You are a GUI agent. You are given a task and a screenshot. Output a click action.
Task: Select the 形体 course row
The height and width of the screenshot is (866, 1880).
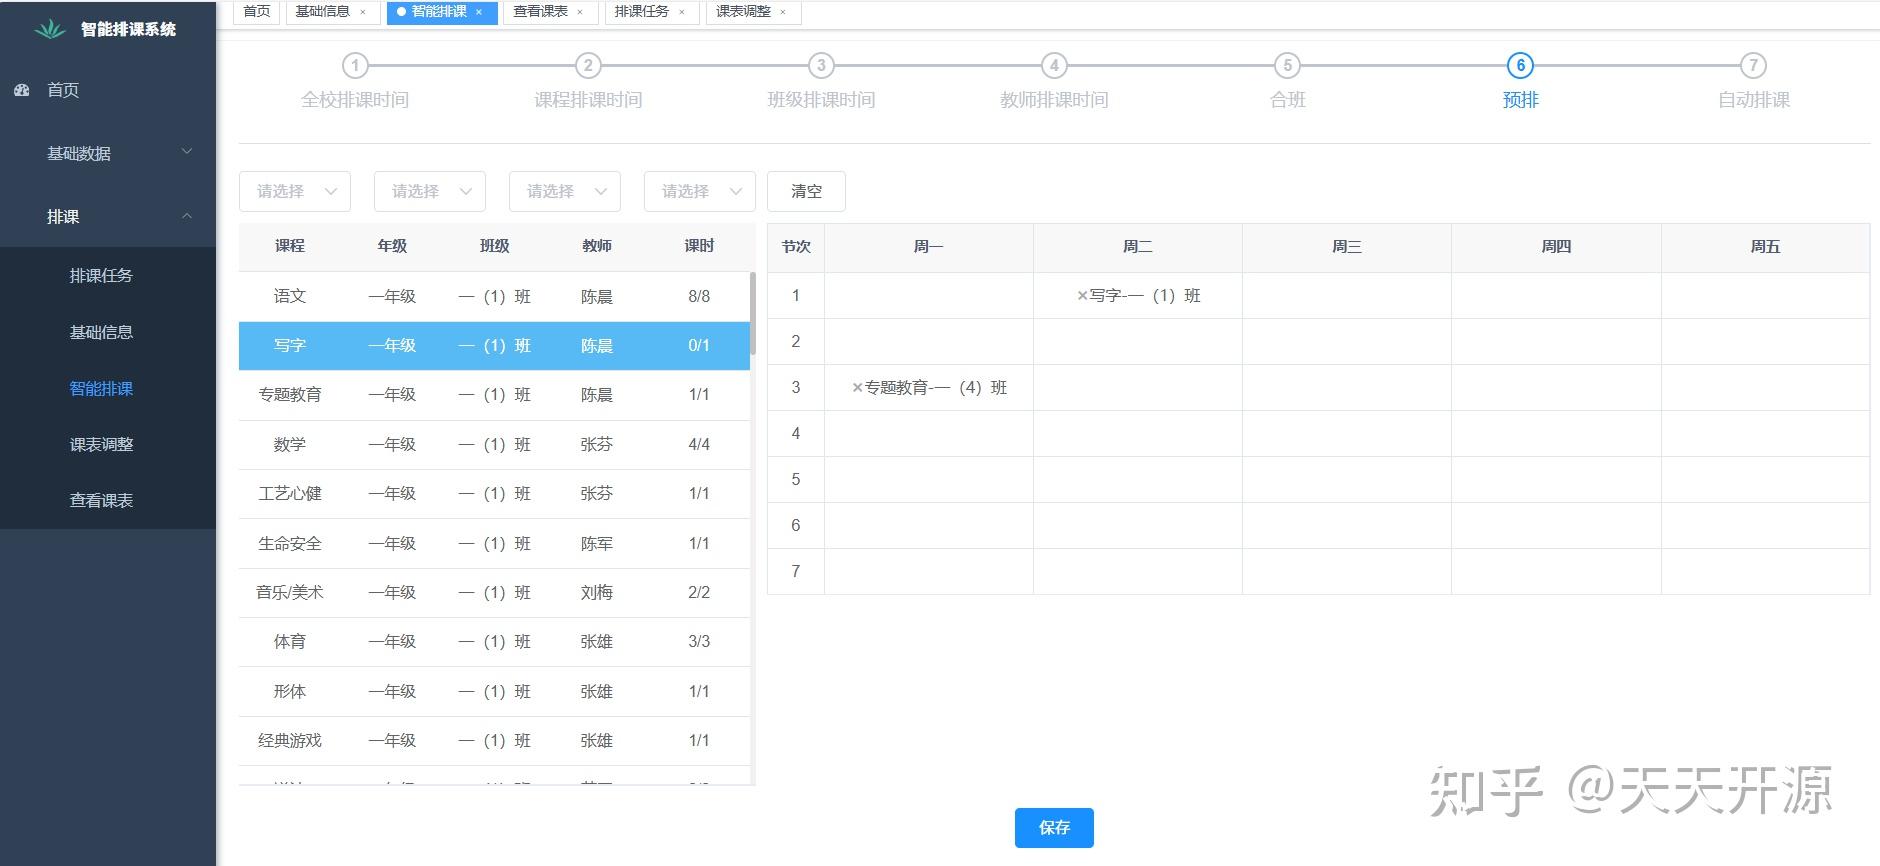point(494,691)
